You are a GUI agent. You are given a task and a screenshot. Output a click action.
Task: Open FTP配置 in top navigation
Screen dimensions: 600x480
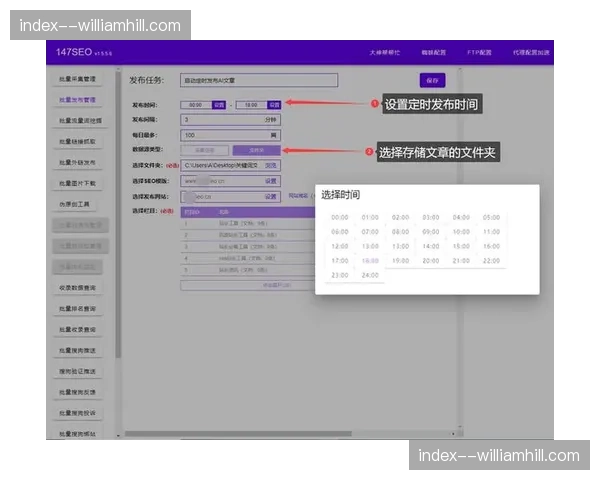(479, 52)
